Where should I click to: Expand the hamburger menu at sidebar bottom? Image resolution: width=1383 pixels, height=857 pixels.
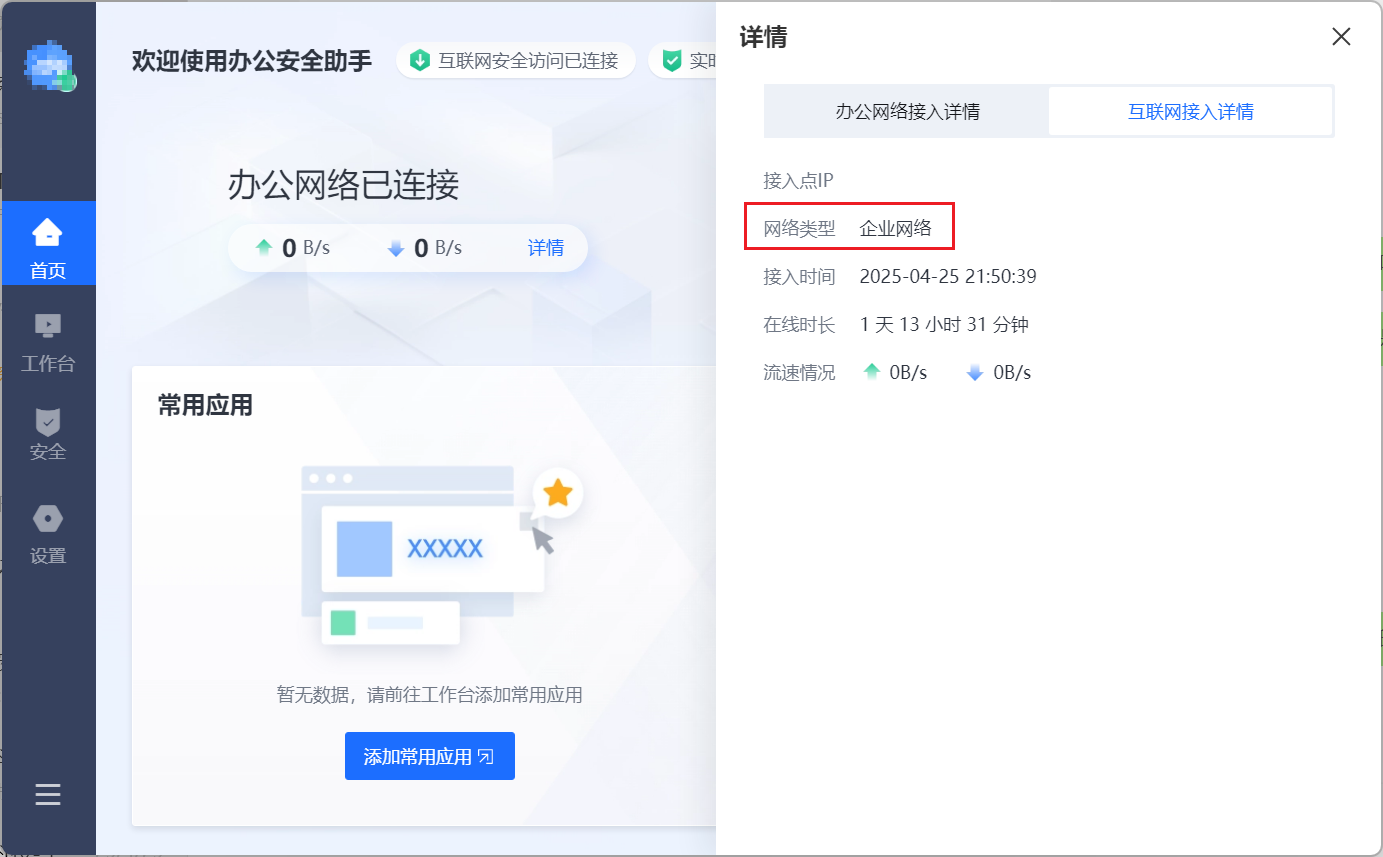coord(48,795)
